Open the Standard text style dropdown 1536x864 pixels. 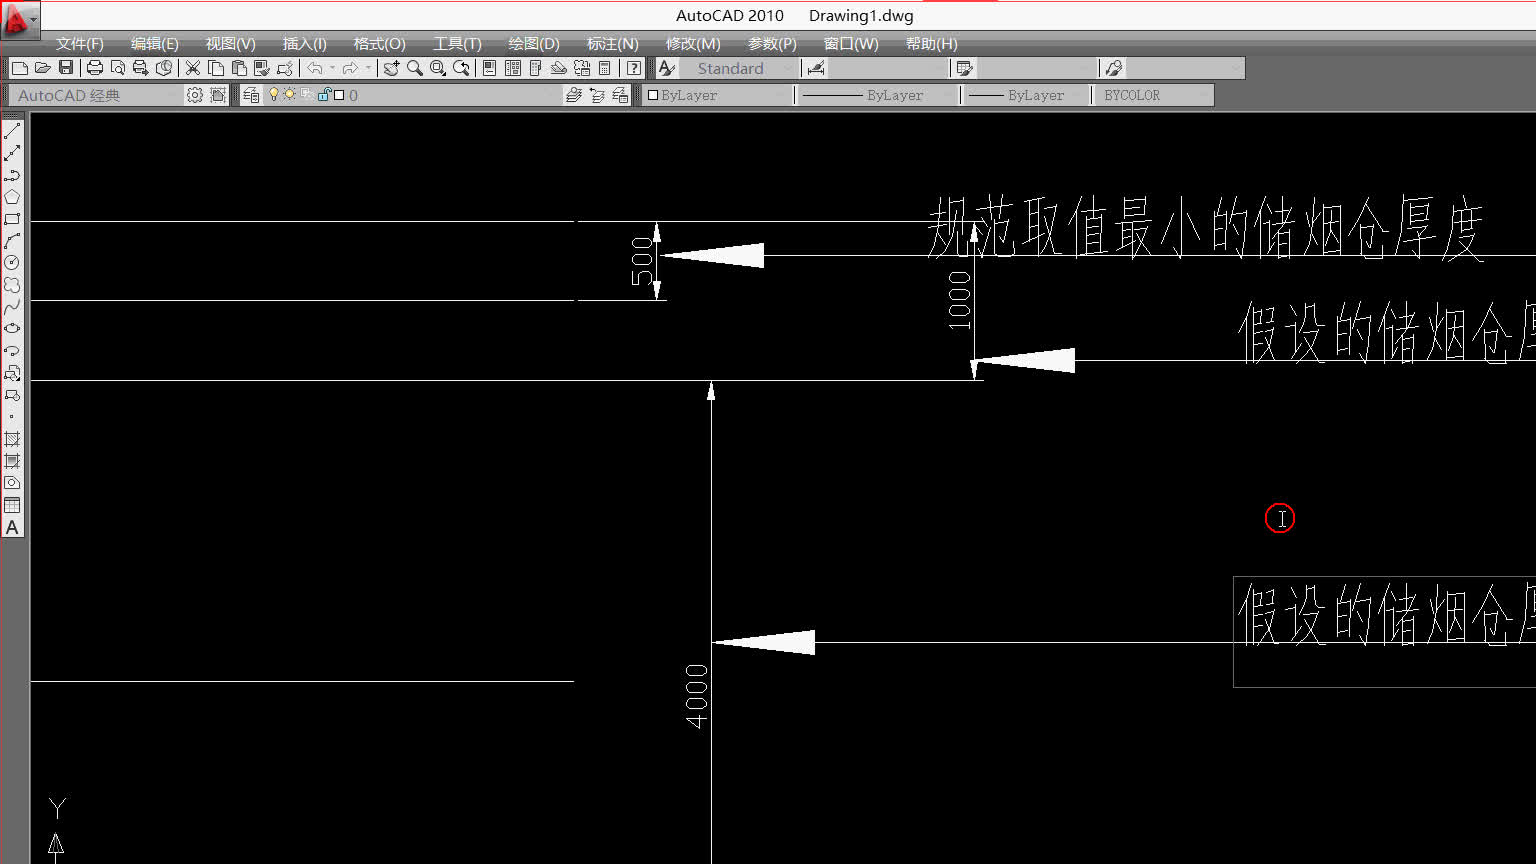[x=739, y=68]
